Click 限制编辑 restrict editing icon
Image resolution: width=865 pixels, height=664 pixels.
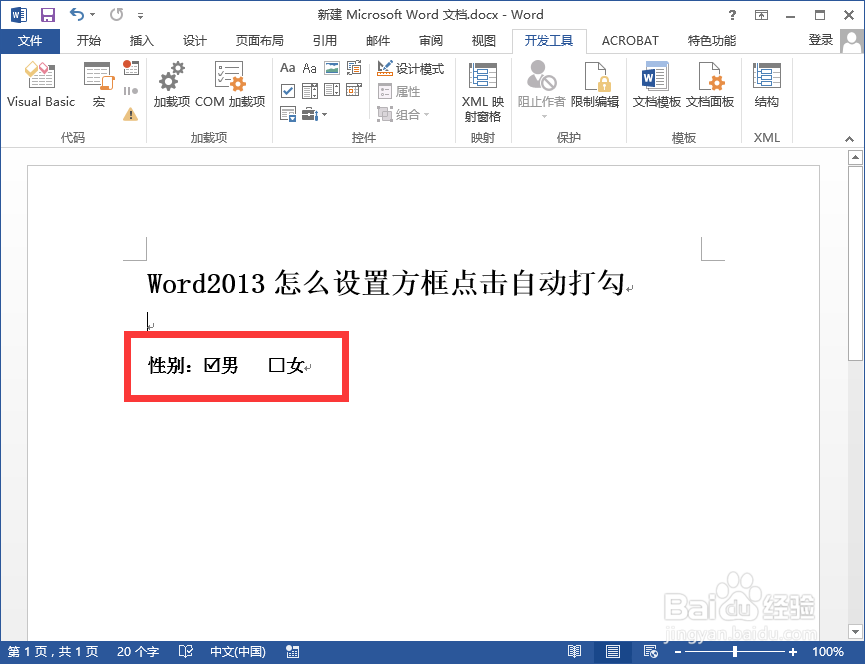[595, 85]
